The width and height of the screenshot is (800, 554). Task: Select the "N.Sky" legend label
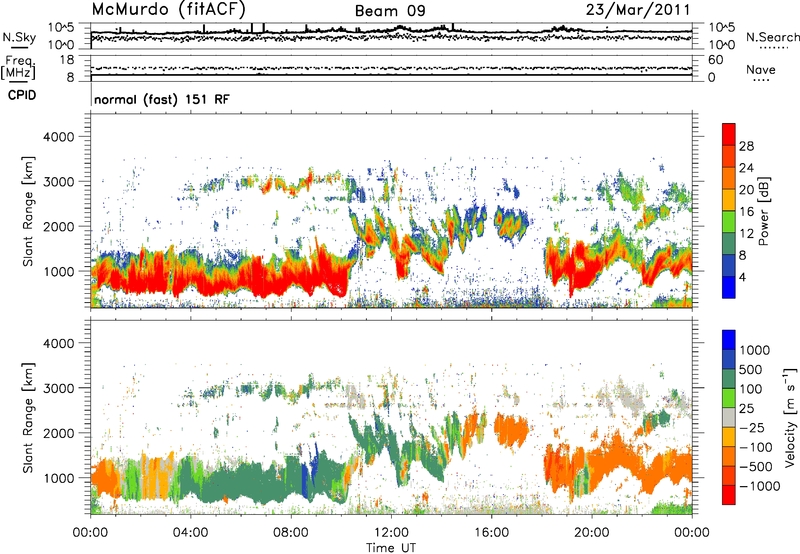pyautogui.click(x=19, y=37)
